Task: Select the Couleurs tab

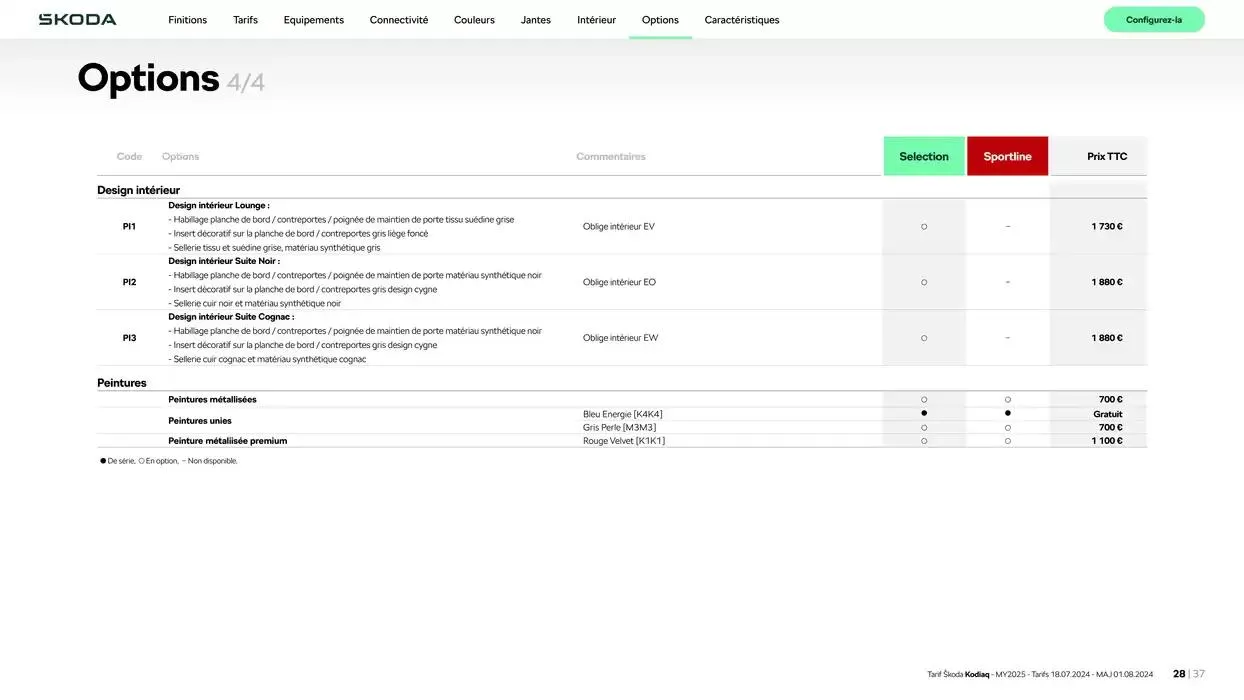Action: coord(474,20)
